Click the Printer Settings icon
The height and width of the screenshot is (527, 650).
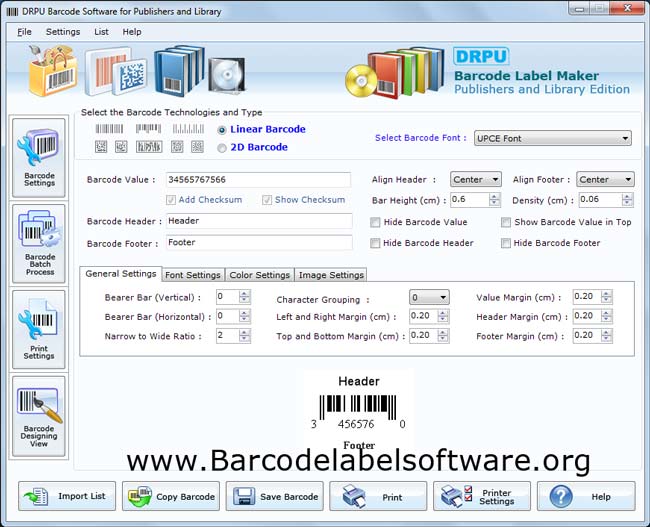pos(456,496)
